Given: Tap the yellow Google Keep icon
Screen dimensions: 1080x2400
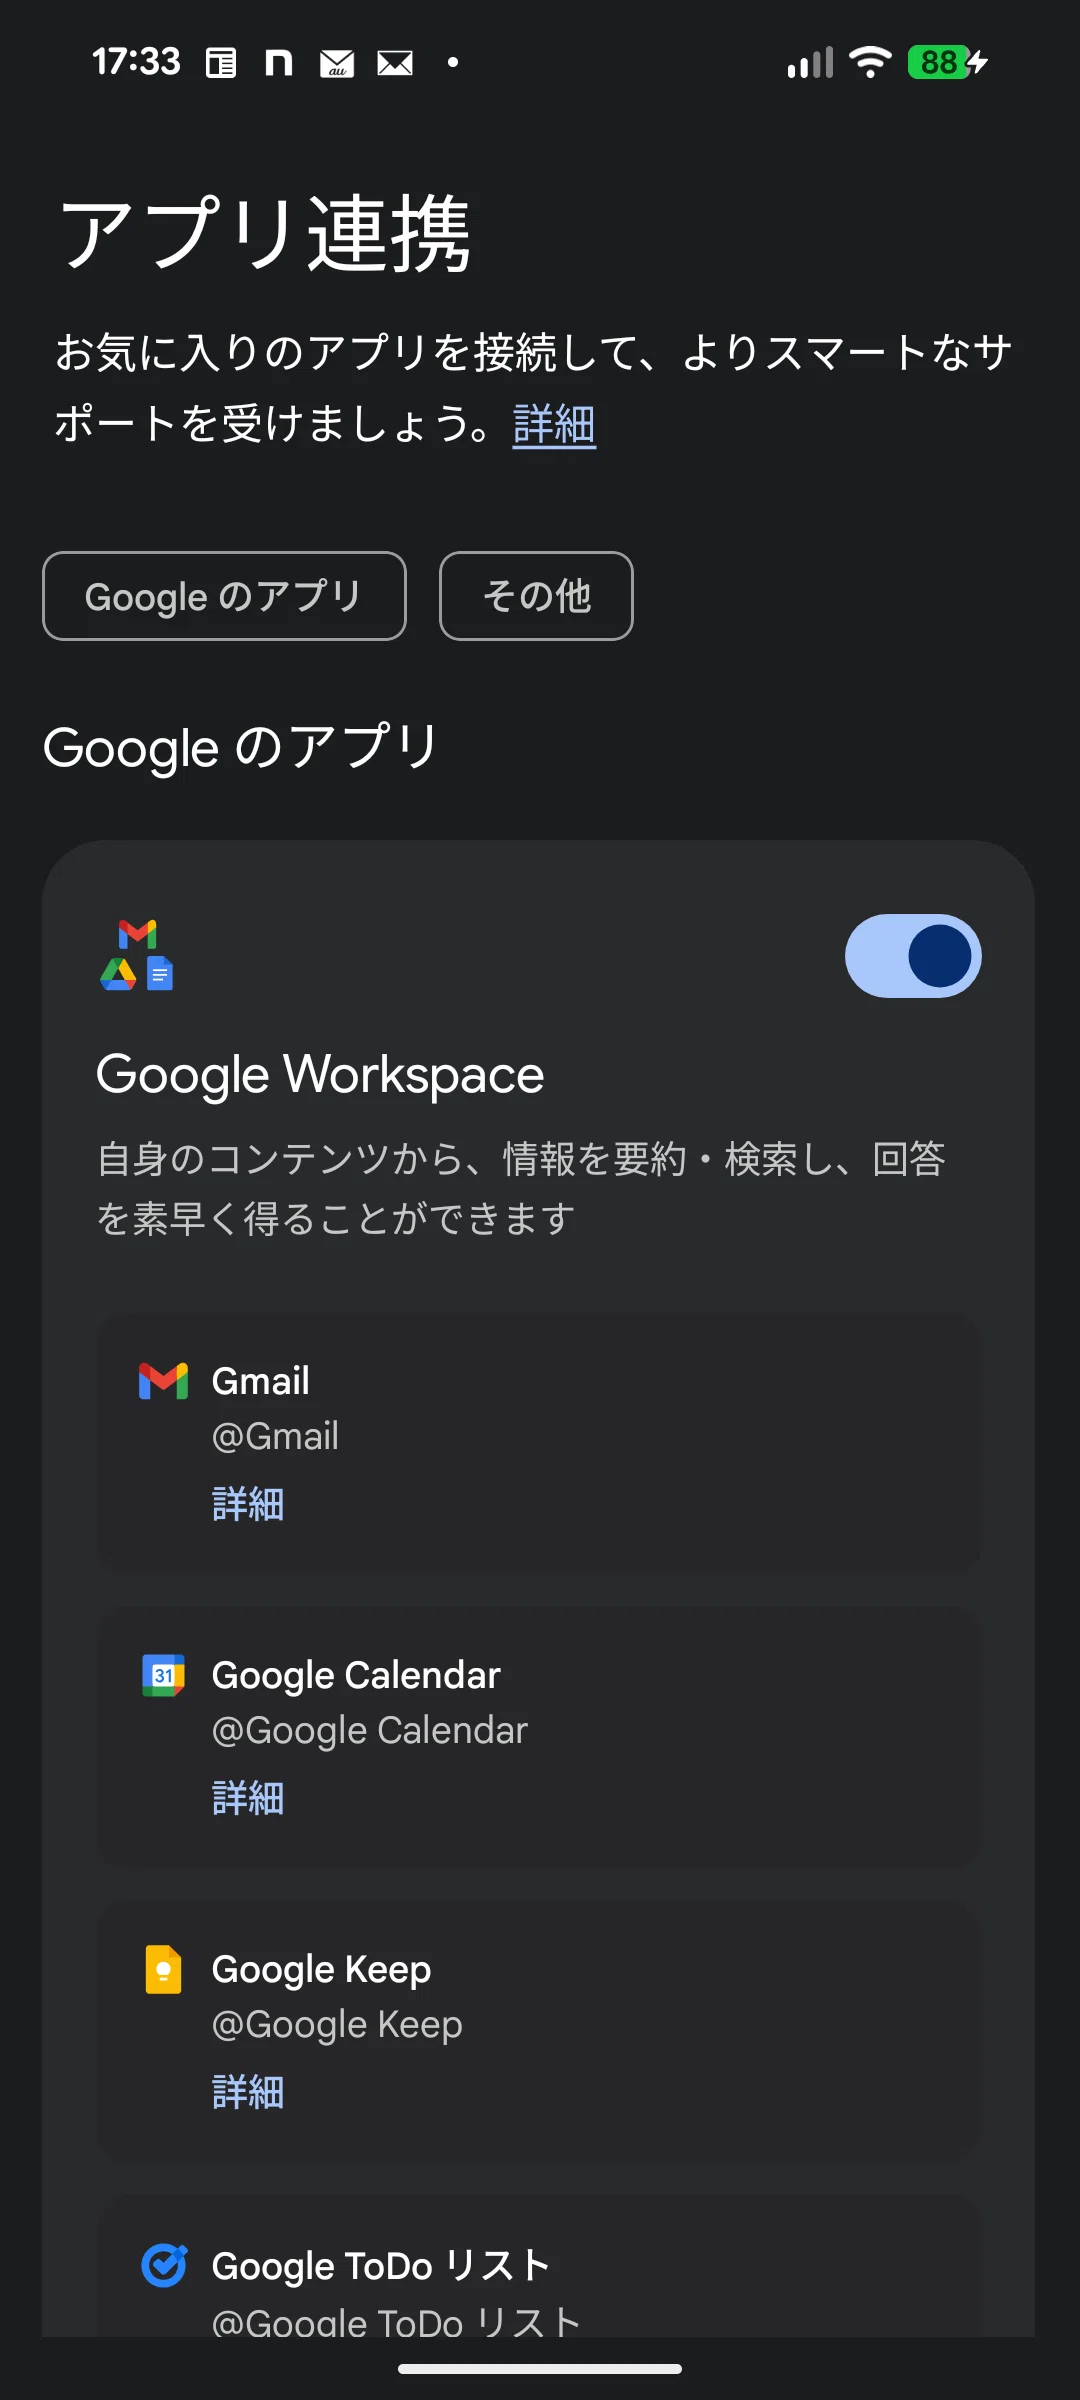Looking at the screenshot, I should tap(164, 1969).
